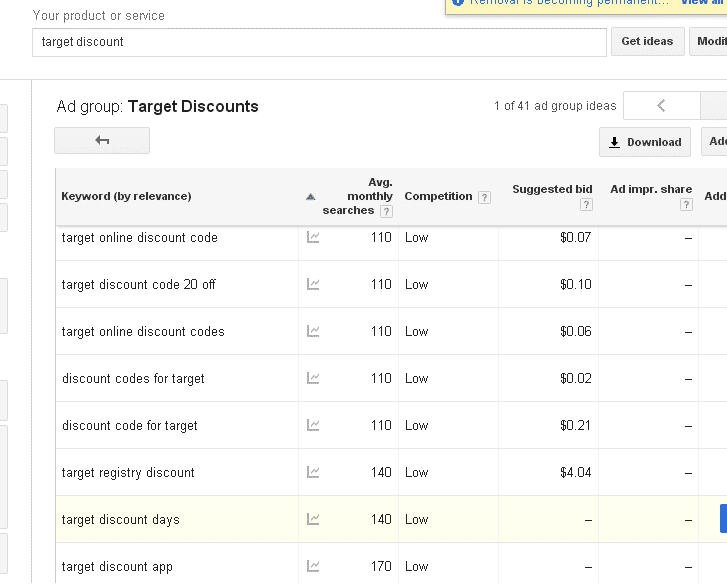727x585 pixels.
Task: Click the $0.02 suggested bid value
Action: click(x=575, y=378)
